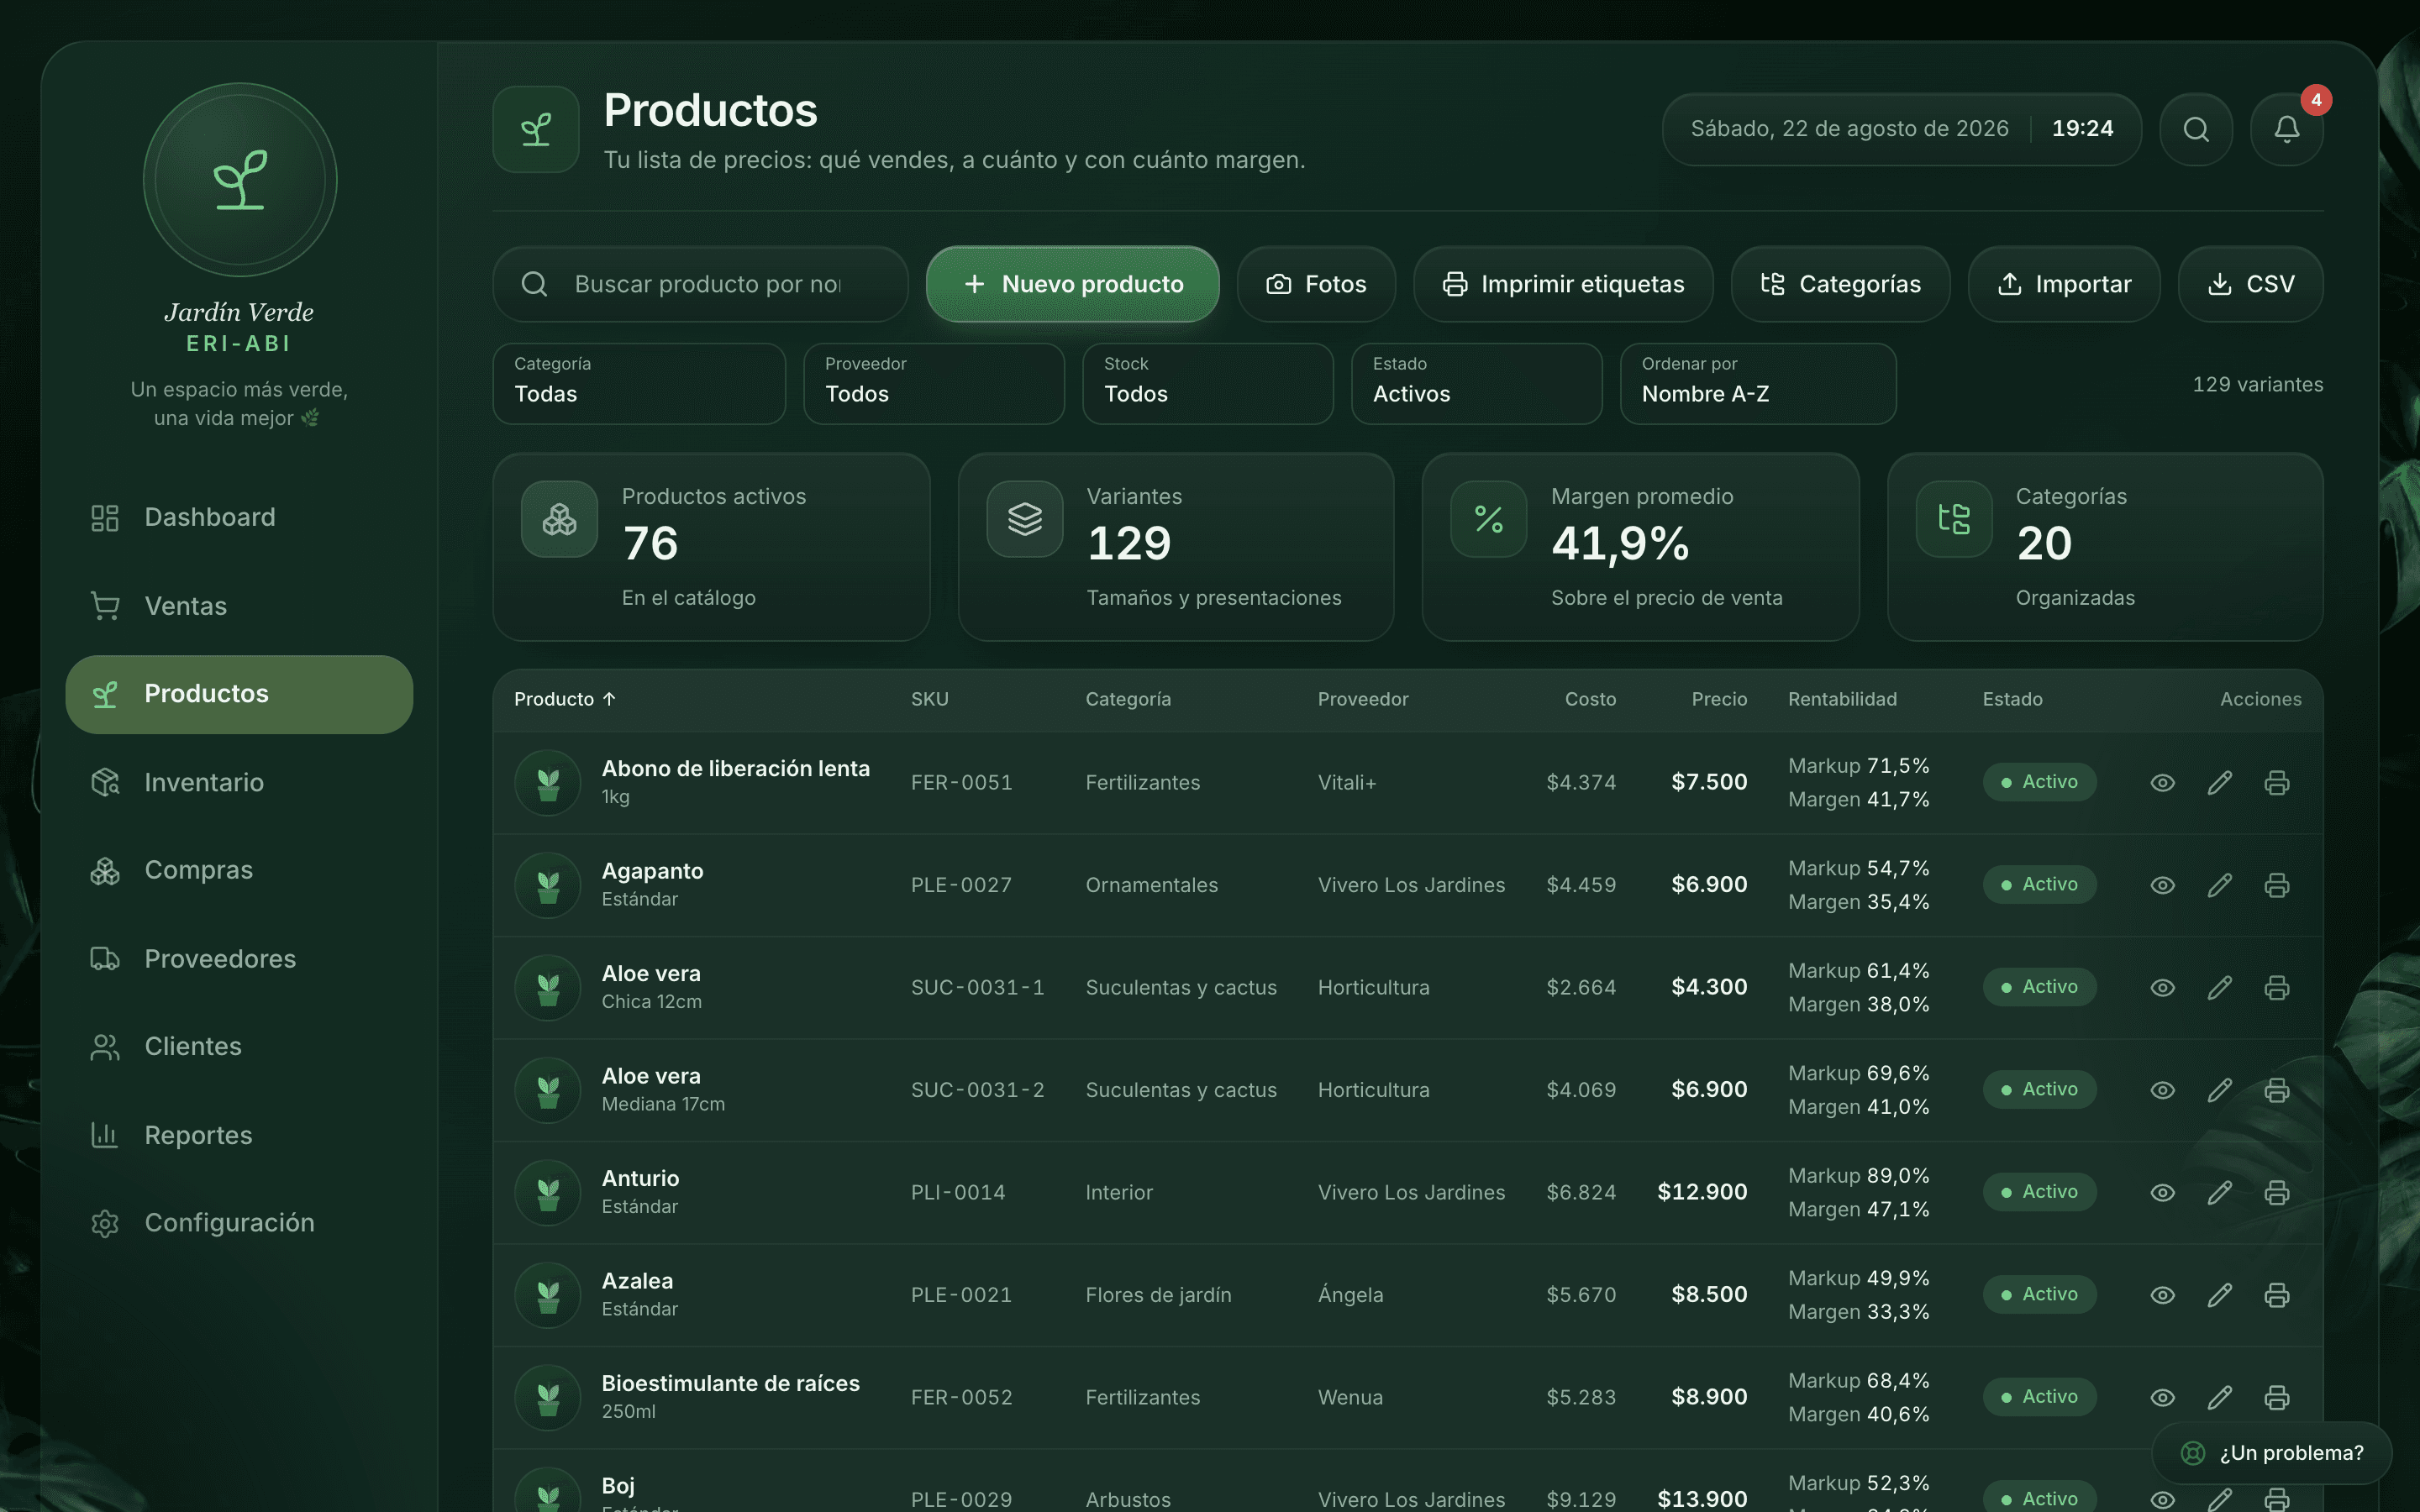Print label for Anturio row
Image resolution: width=2420 pixels, height=1512 pixels.
2277,1192
